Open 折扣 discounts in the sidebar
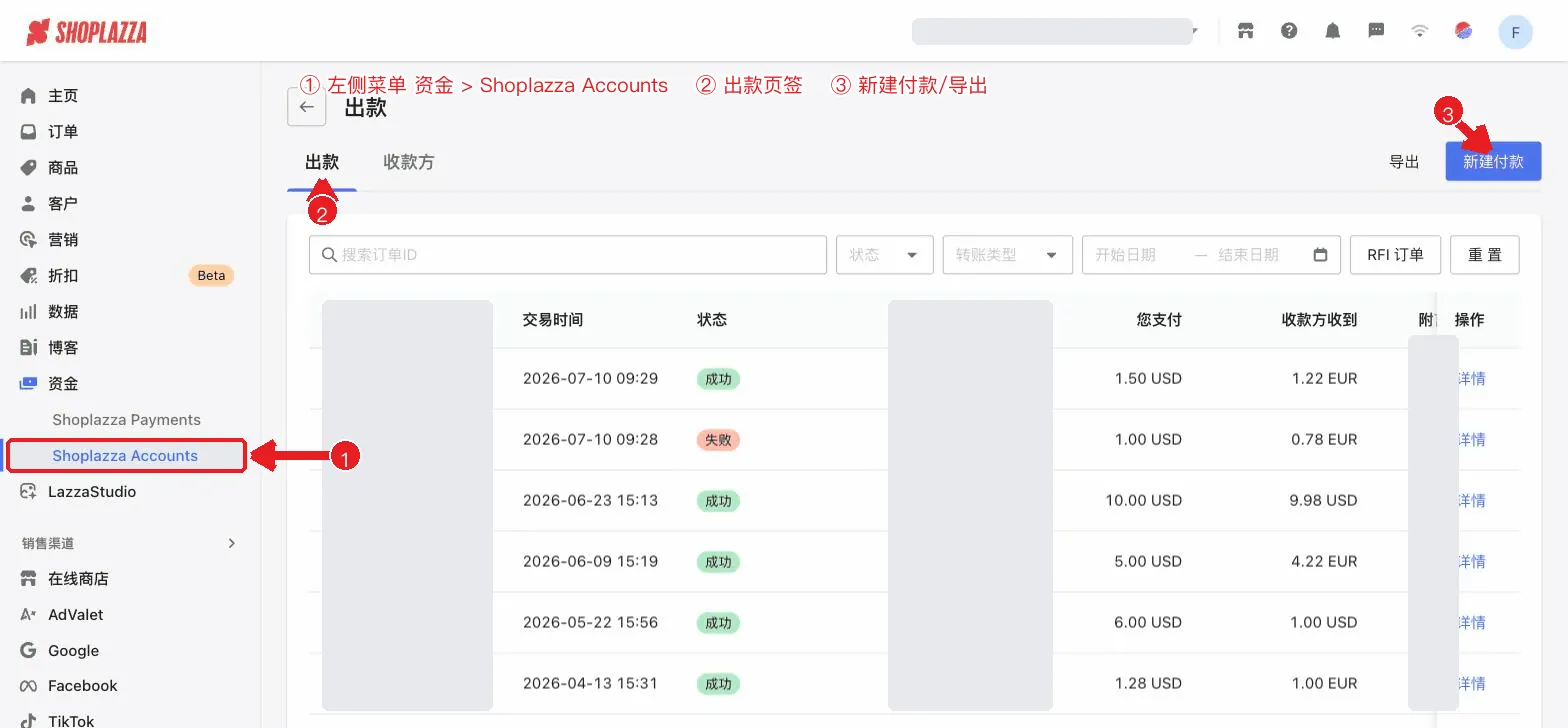The width and height of the screenshot is (1568, 728). pos(63,276)
